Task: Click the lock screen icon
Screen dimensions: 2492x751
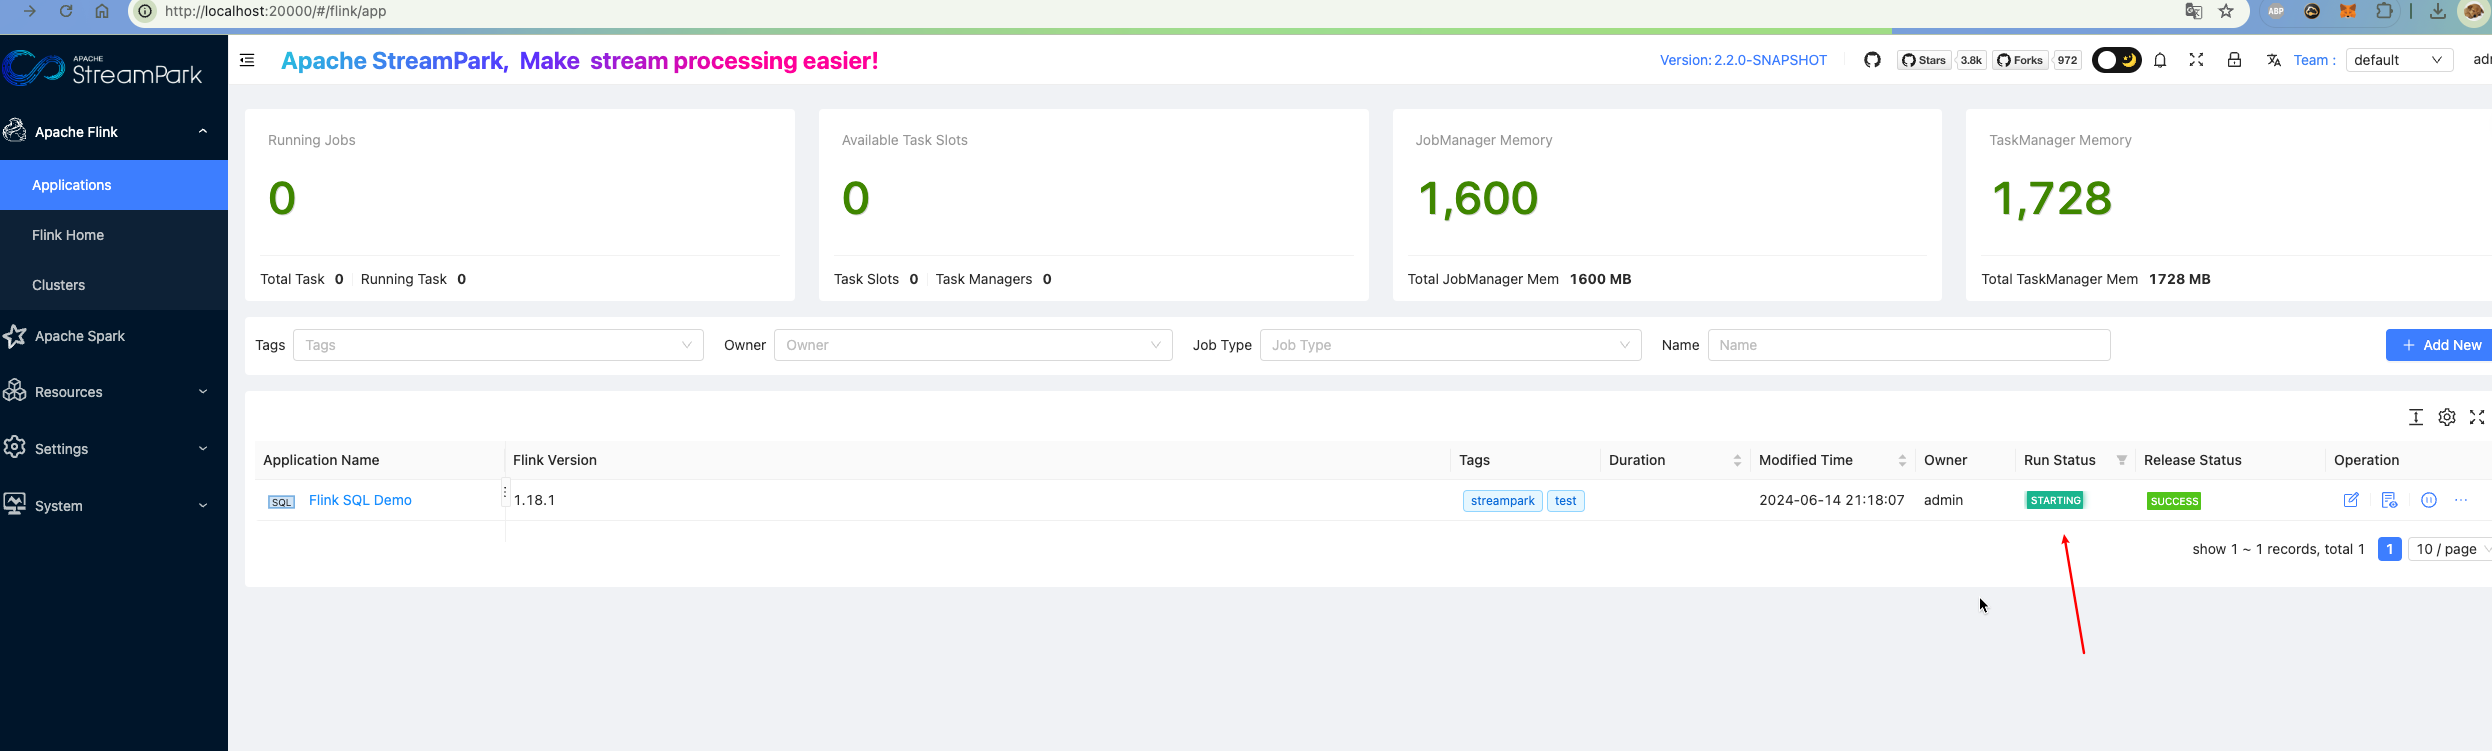Action: point(2234,60)
